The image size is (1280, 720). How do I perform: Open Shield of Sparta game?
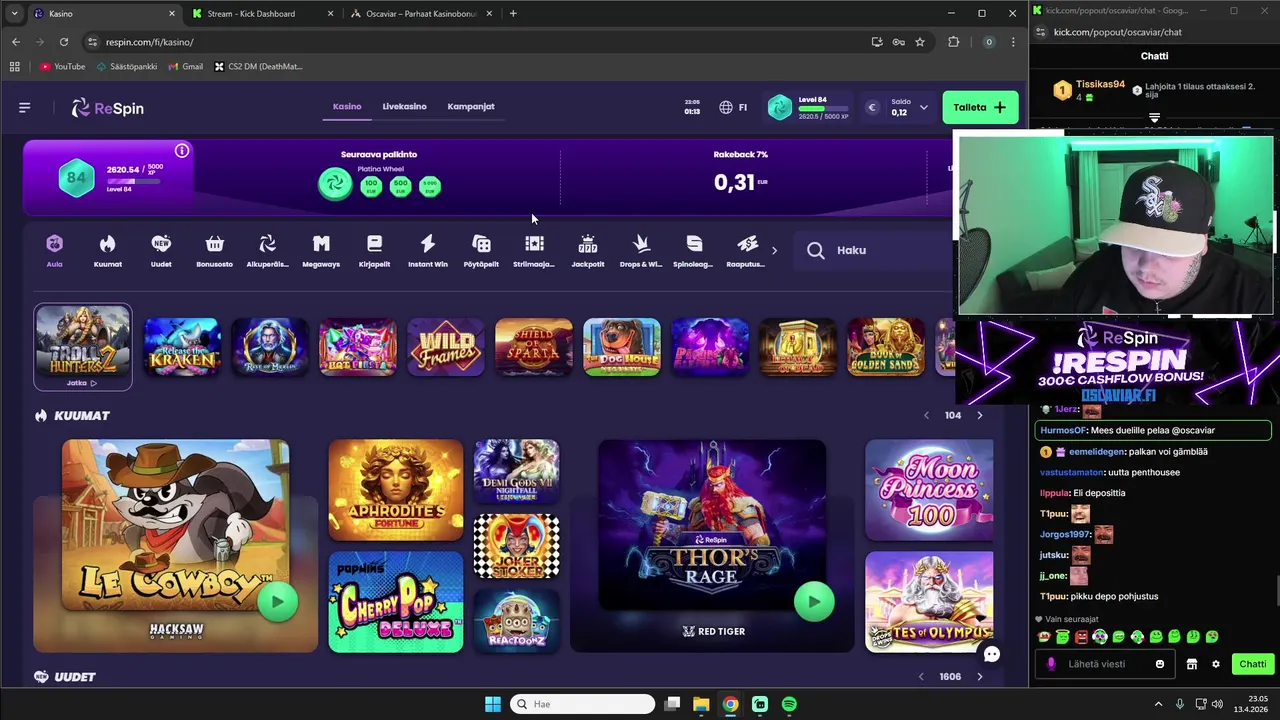pos(534,347)
